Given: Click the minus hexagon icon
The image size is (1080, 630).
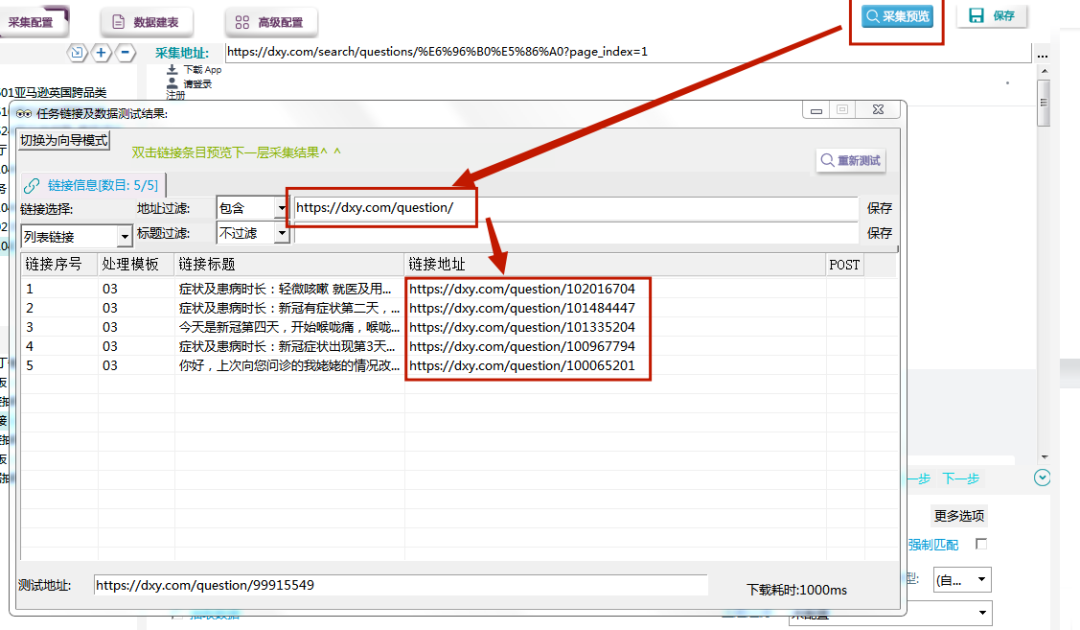Looking at the screenshot, I should 125,52.
